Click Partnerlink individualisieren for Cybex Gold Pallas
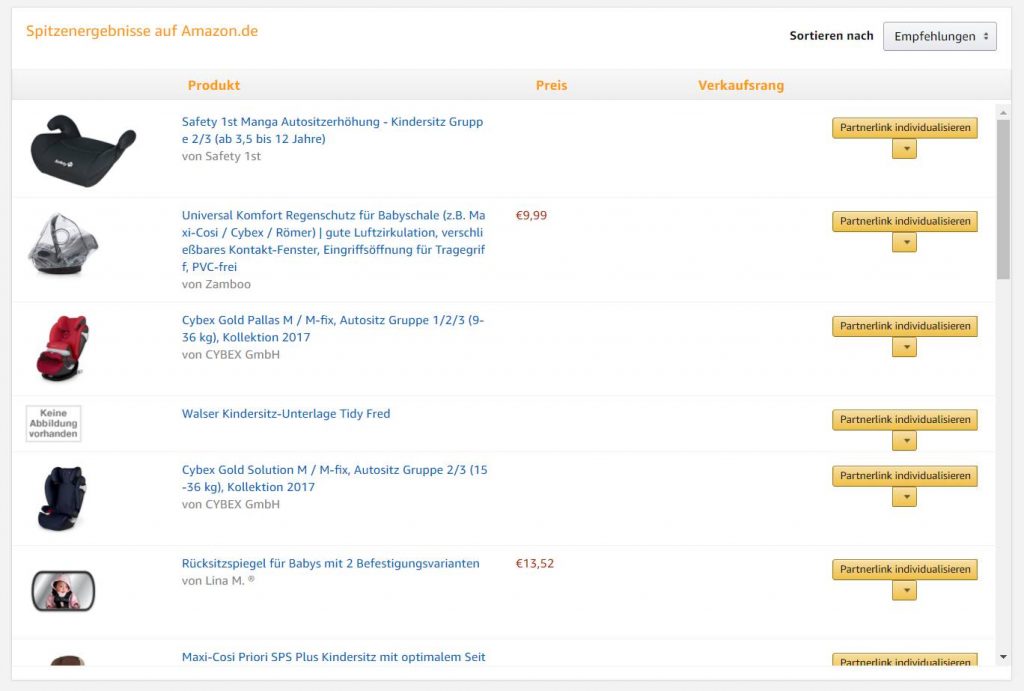This screenshot has width=1024, height=691. point(904,325)
